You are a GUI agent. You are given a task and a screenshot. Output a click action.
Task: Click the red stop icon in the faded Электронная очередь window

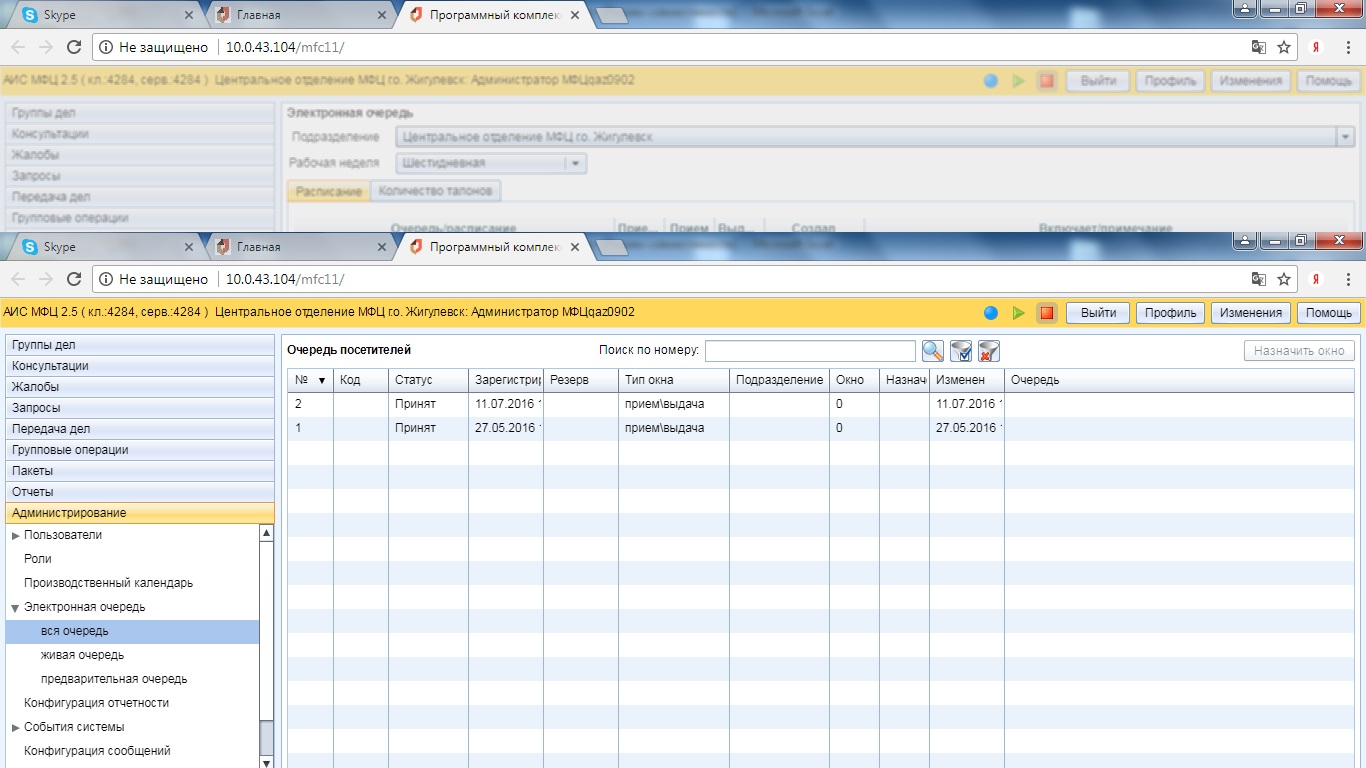1047,81
